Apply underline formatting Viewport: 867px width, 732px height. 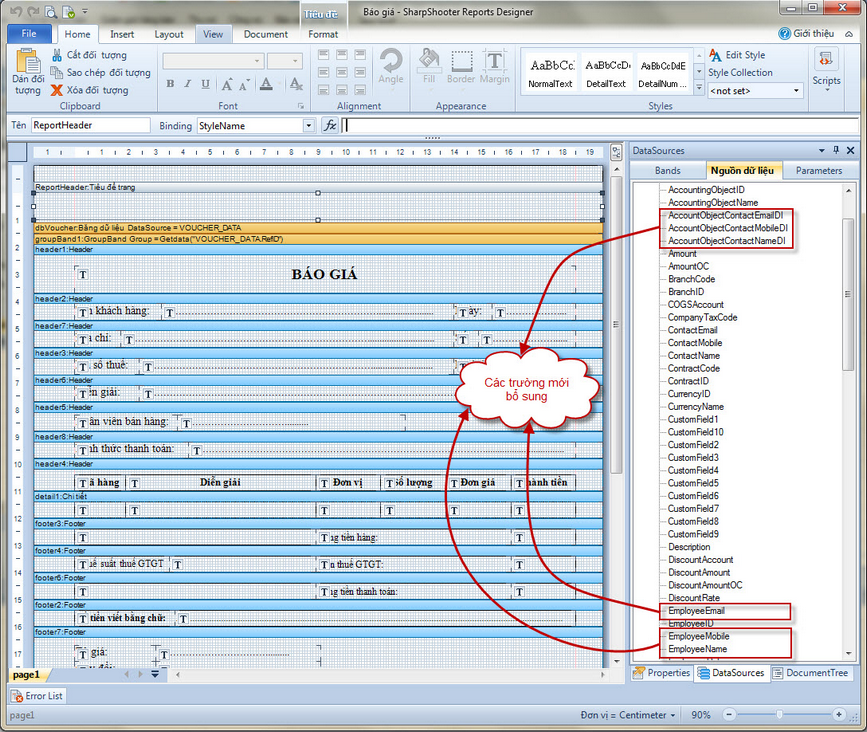click(205, 84)
